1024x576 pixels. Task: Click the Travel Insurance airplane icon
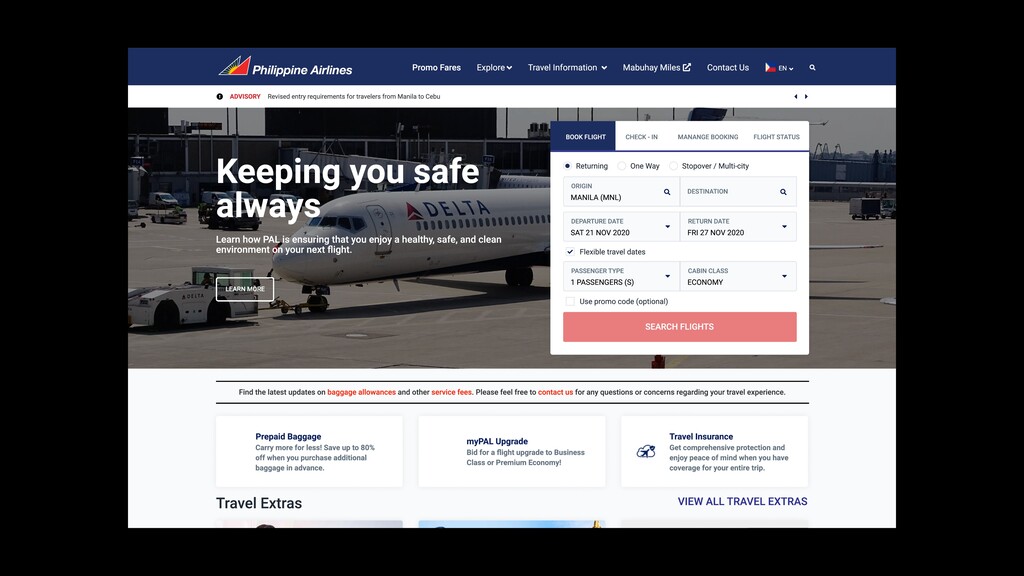[646, 451]
